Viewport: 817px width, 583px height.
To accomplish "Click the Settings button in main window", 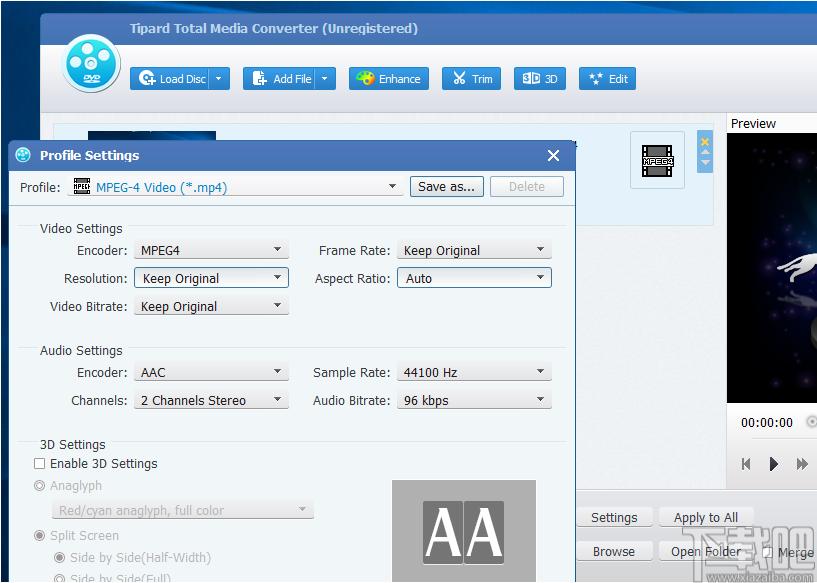I will [614, 517].
